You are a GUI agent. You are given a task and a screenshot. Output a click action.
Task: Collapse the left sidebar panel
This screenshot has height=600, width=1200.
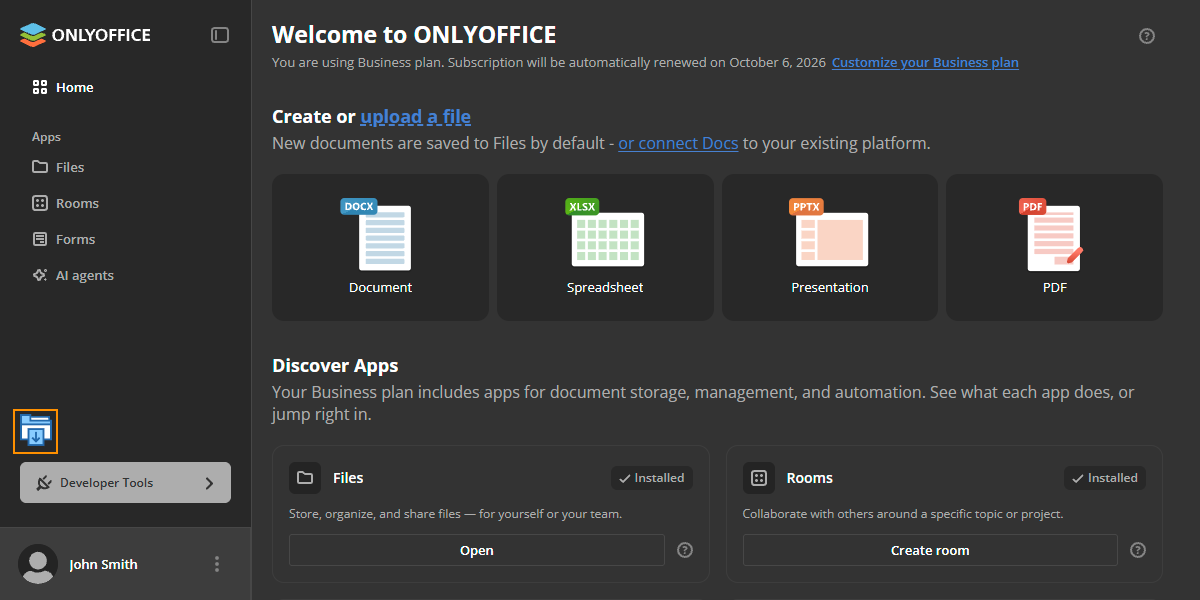[x=220, y=35]
